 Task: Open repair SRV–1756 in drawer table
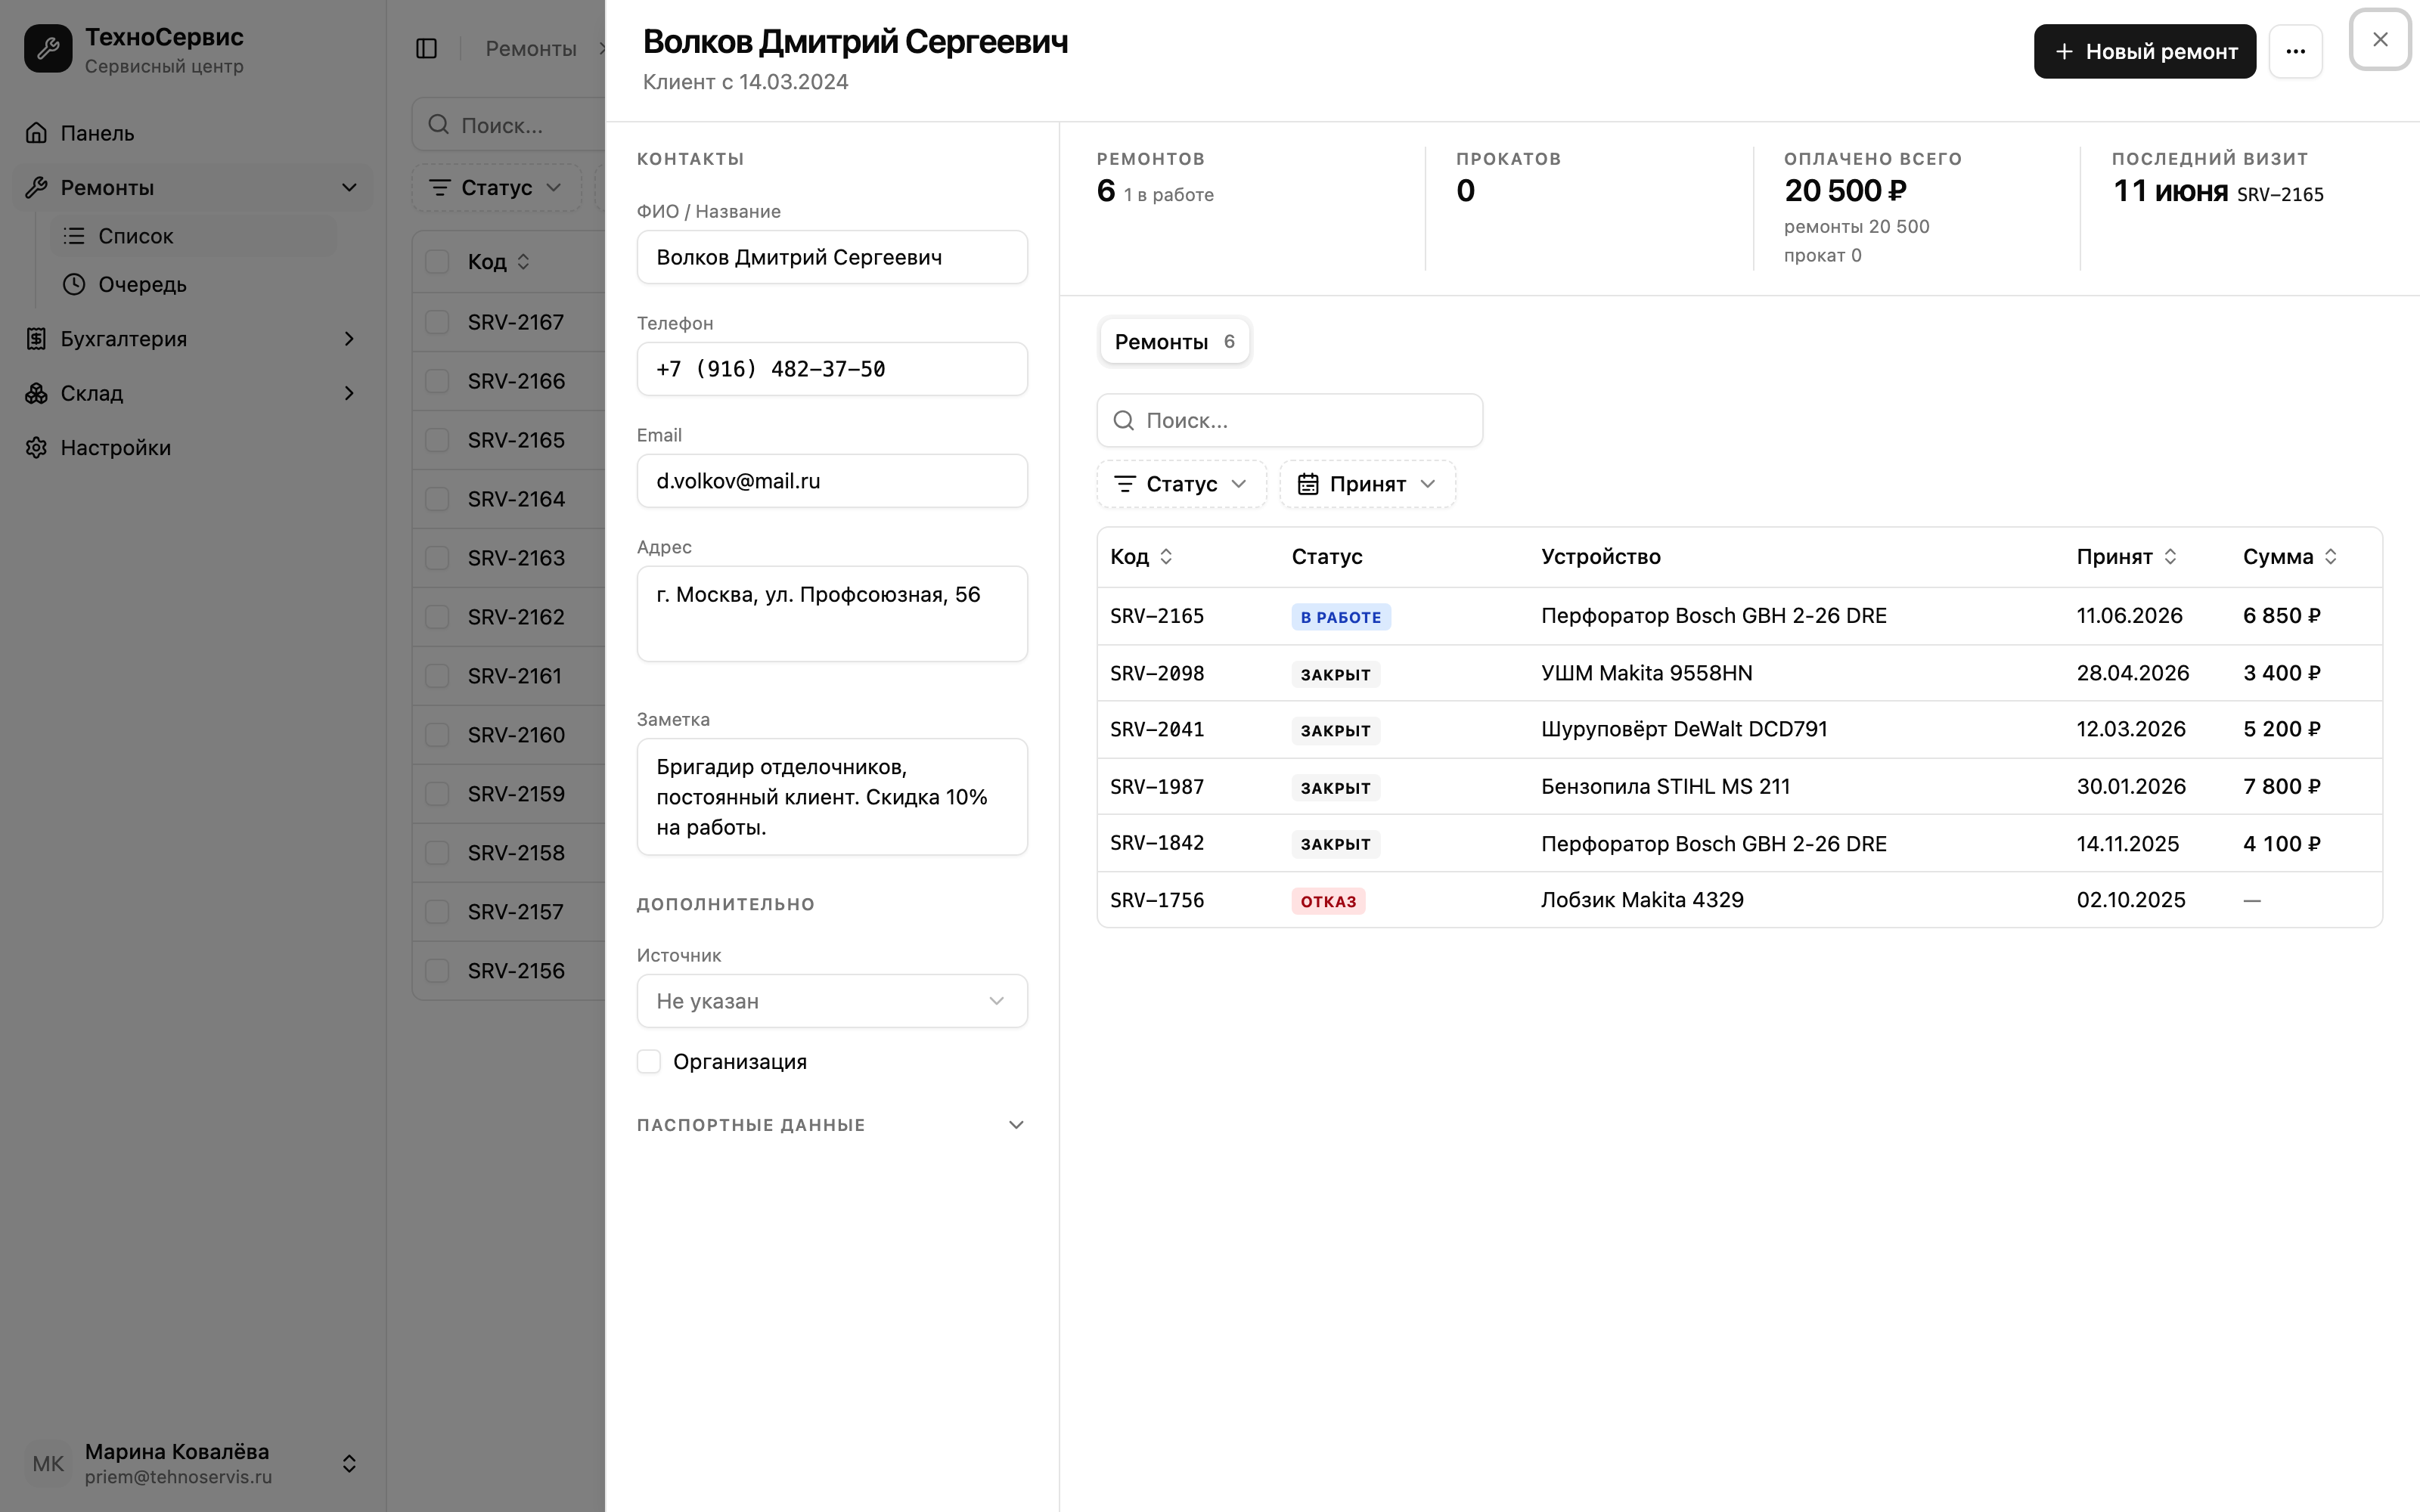[1739, 900]
